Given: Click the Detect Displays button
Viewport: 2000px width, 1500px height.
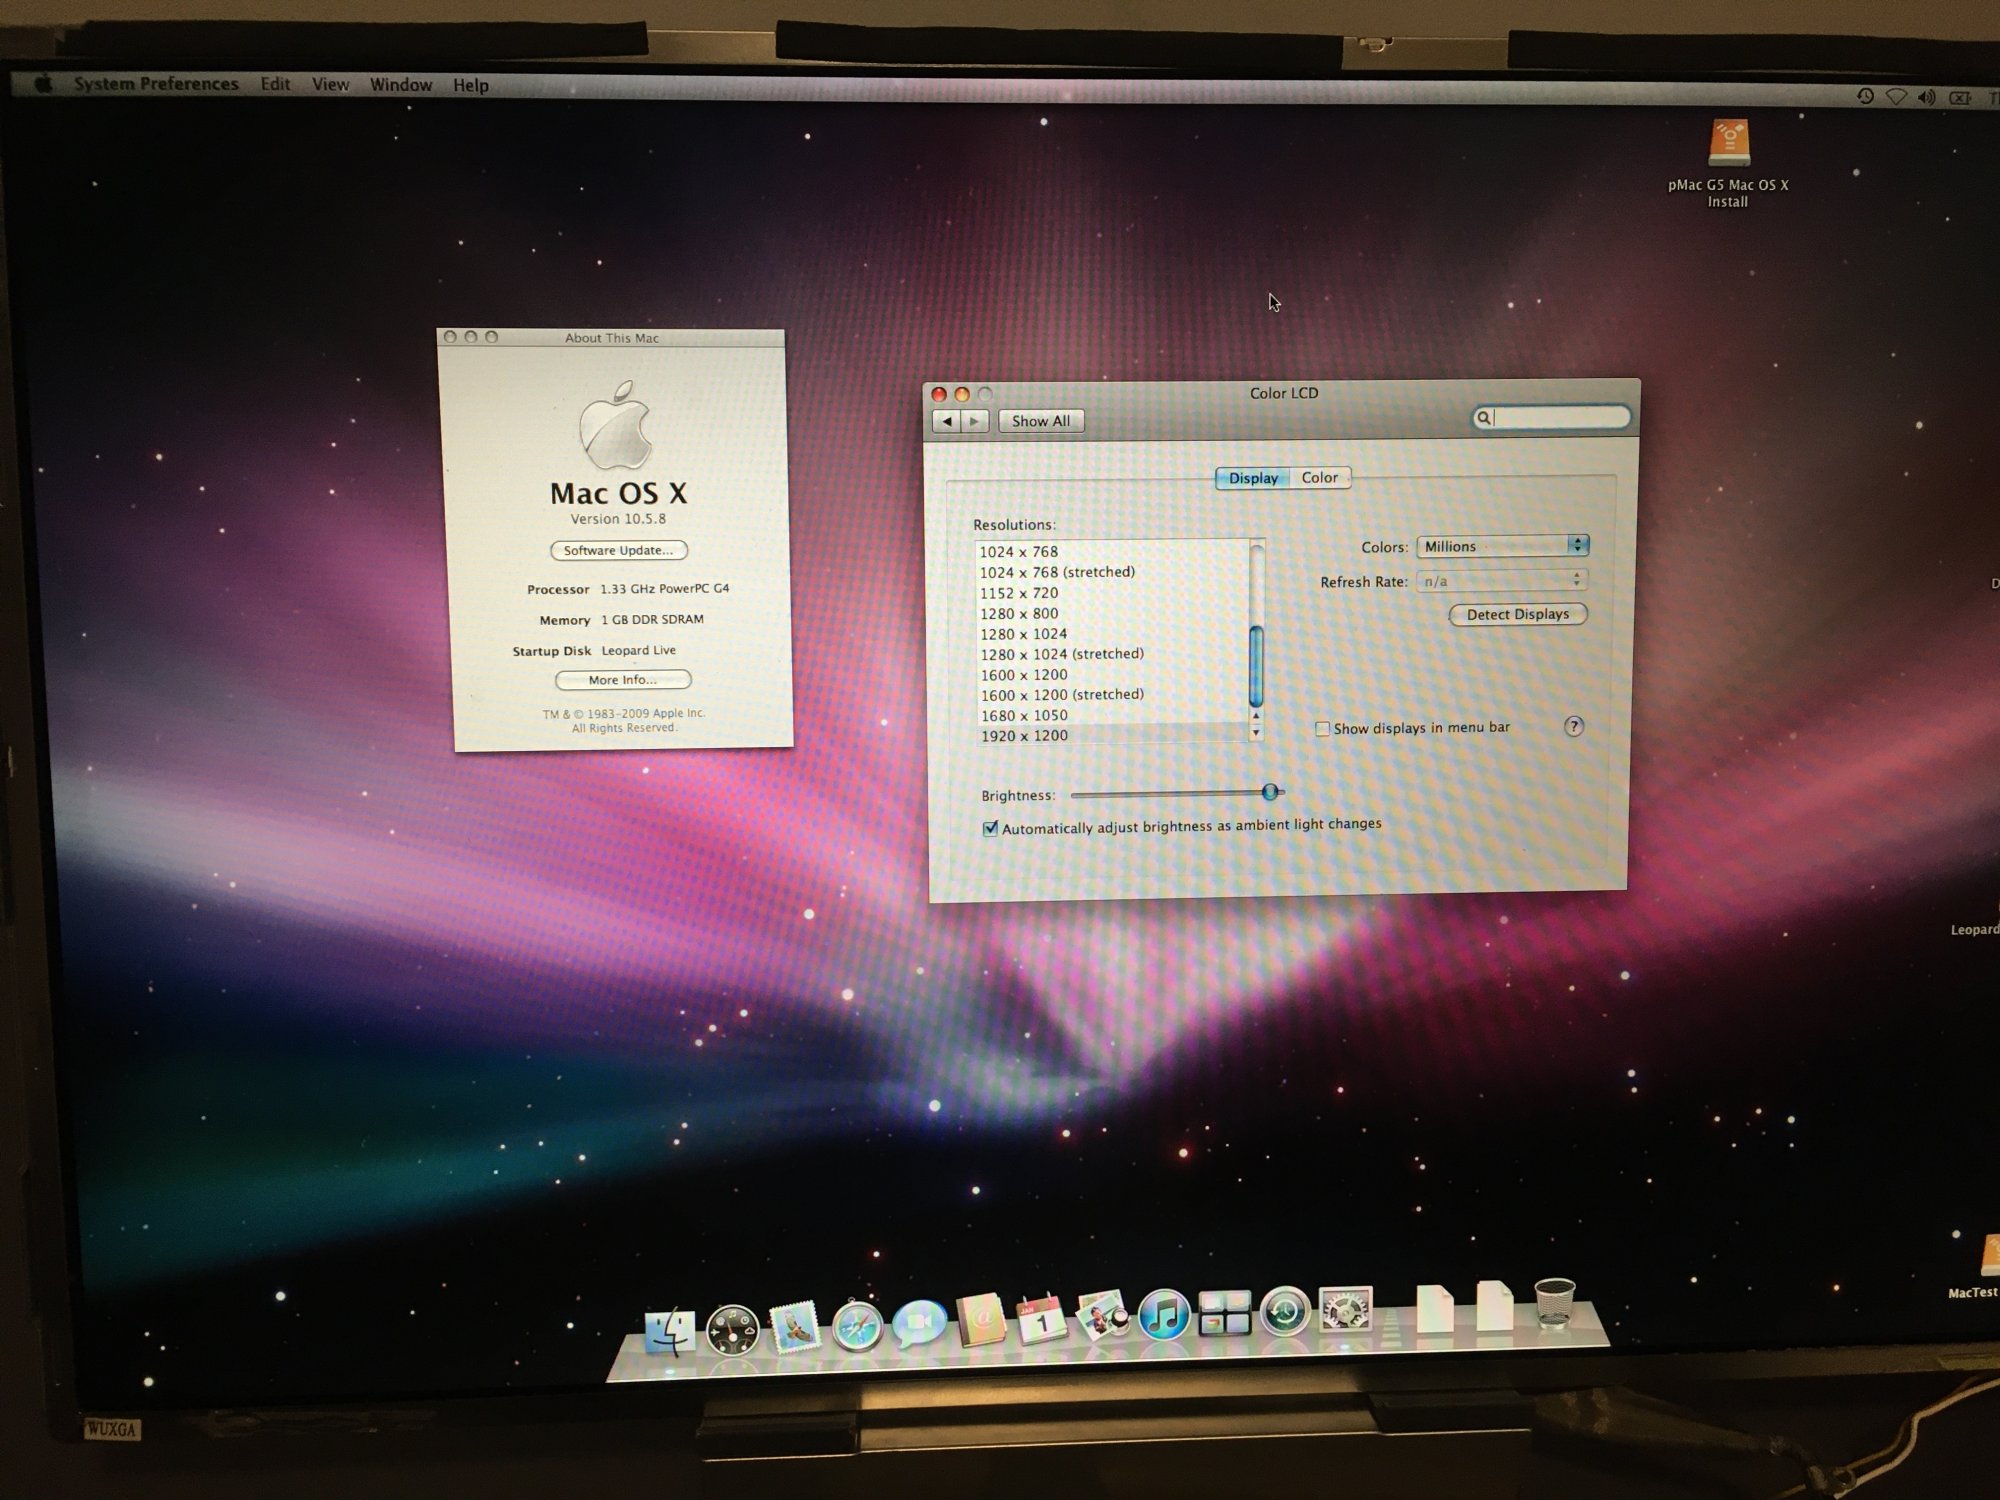Looking at the screenshot, I should coord(1517,614).
